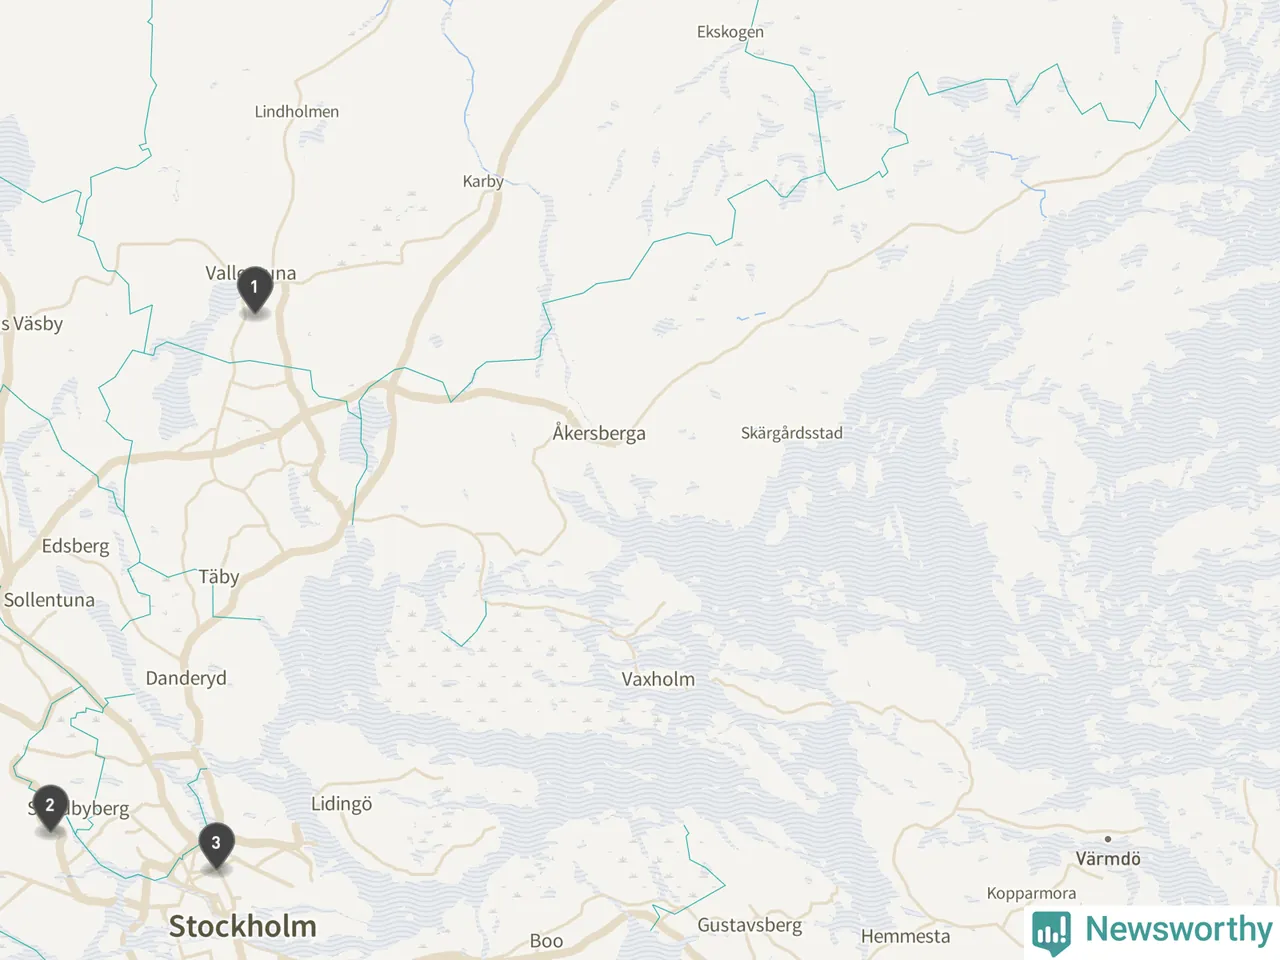The height and width of the screenshot is (960, 1280).
Task: Select the Karby place label
Action: click(483, 182)
